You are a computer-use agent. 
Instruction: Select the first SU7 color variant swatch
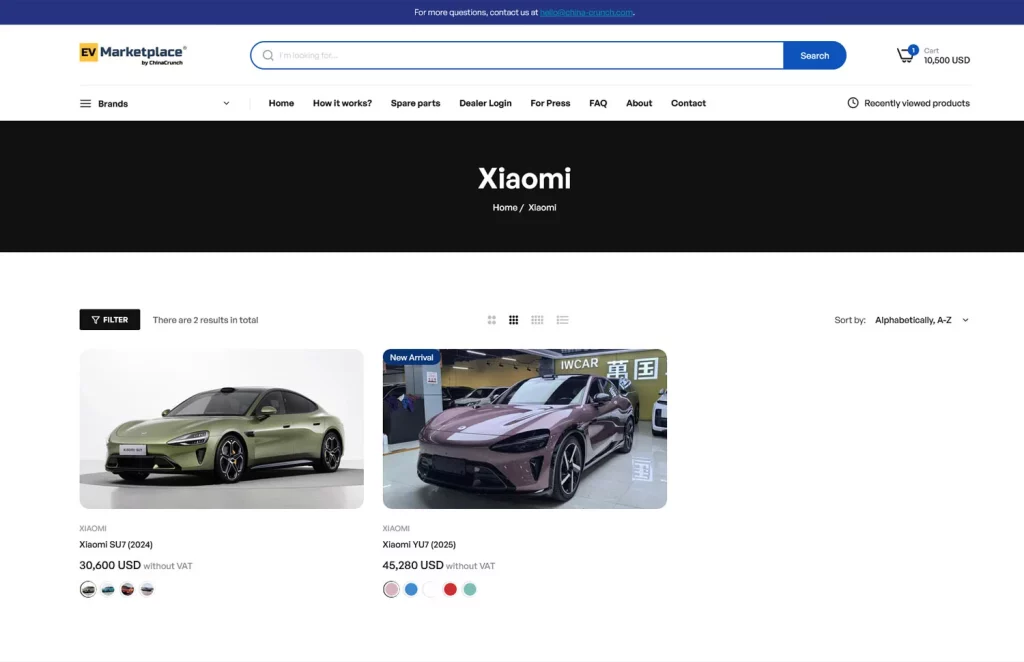[x=88, y=590]
